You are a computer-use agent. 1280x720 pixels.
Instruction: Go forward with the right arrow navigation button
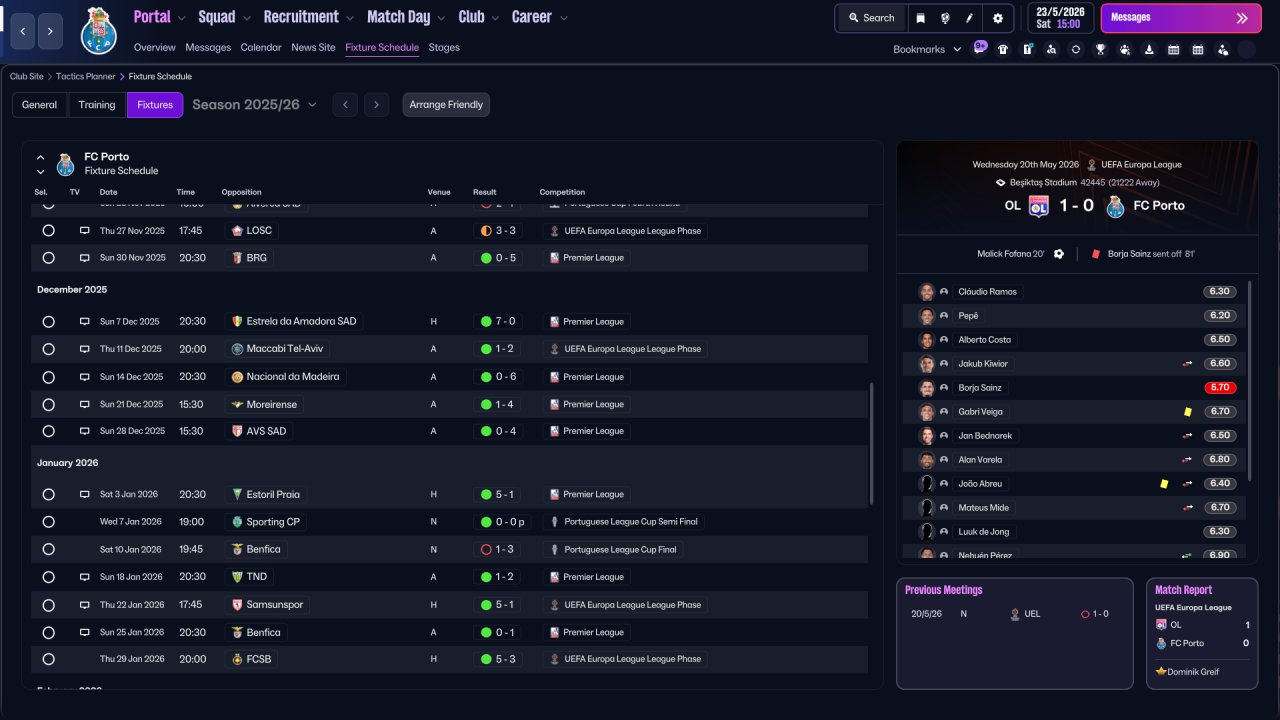(50, 31)
